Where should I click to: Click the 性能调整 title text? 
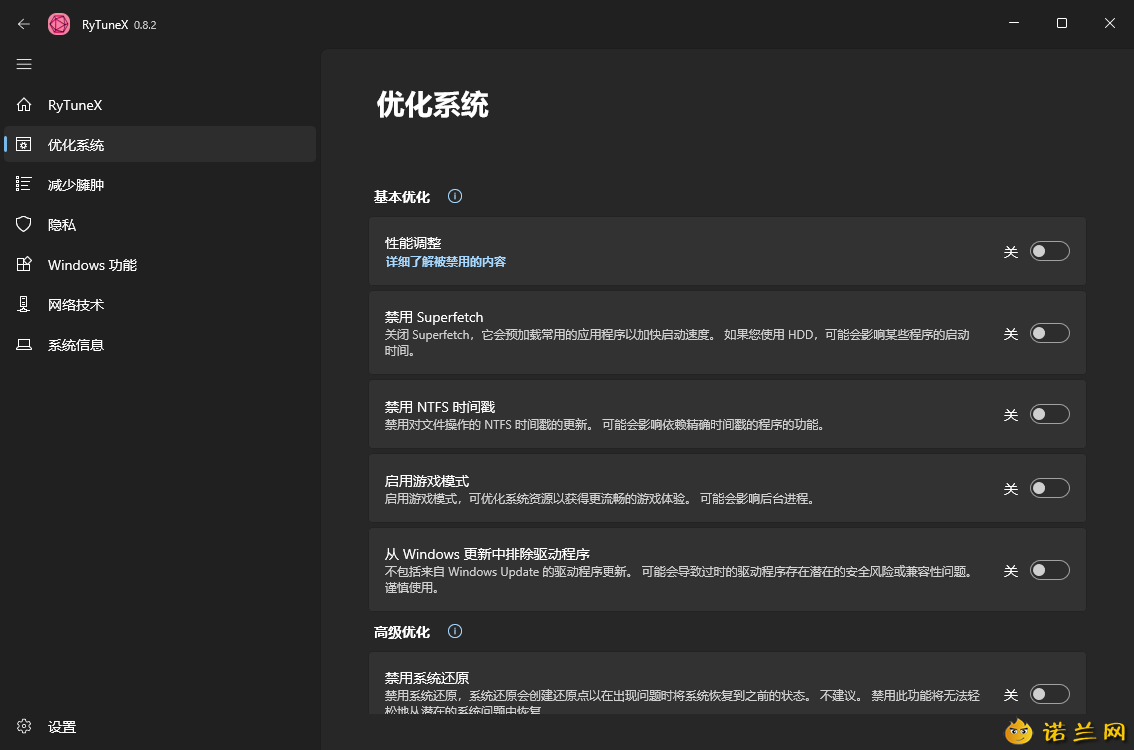point(413,243)
